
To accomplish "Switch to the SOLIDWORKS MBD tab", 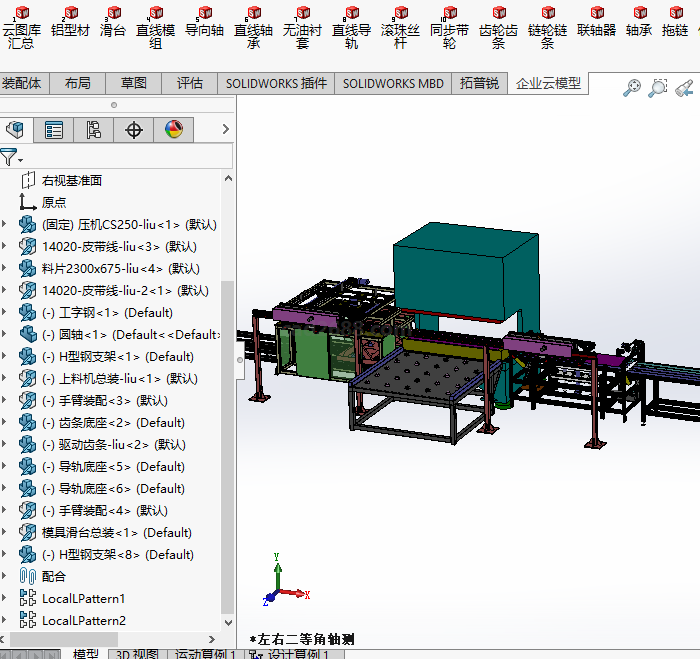I will click(x=393, y=83).
